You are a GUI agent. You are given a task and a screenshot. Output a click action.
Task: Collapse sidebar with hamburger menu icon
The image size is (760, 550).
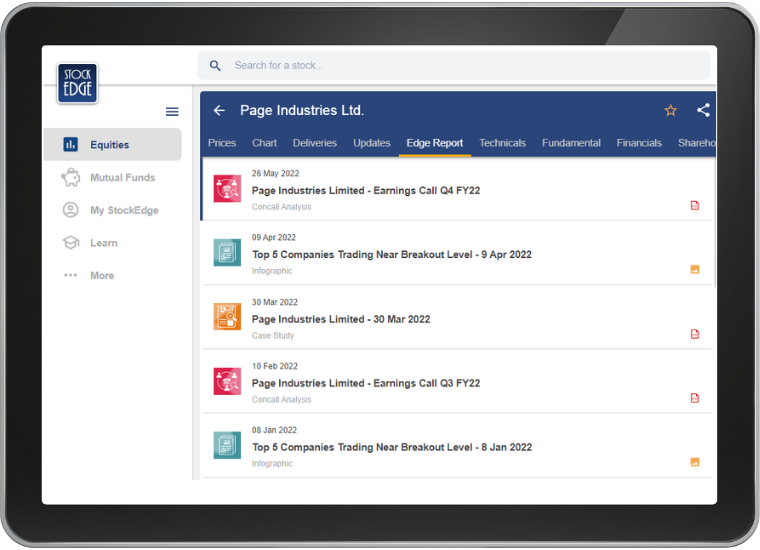point(172,112)
